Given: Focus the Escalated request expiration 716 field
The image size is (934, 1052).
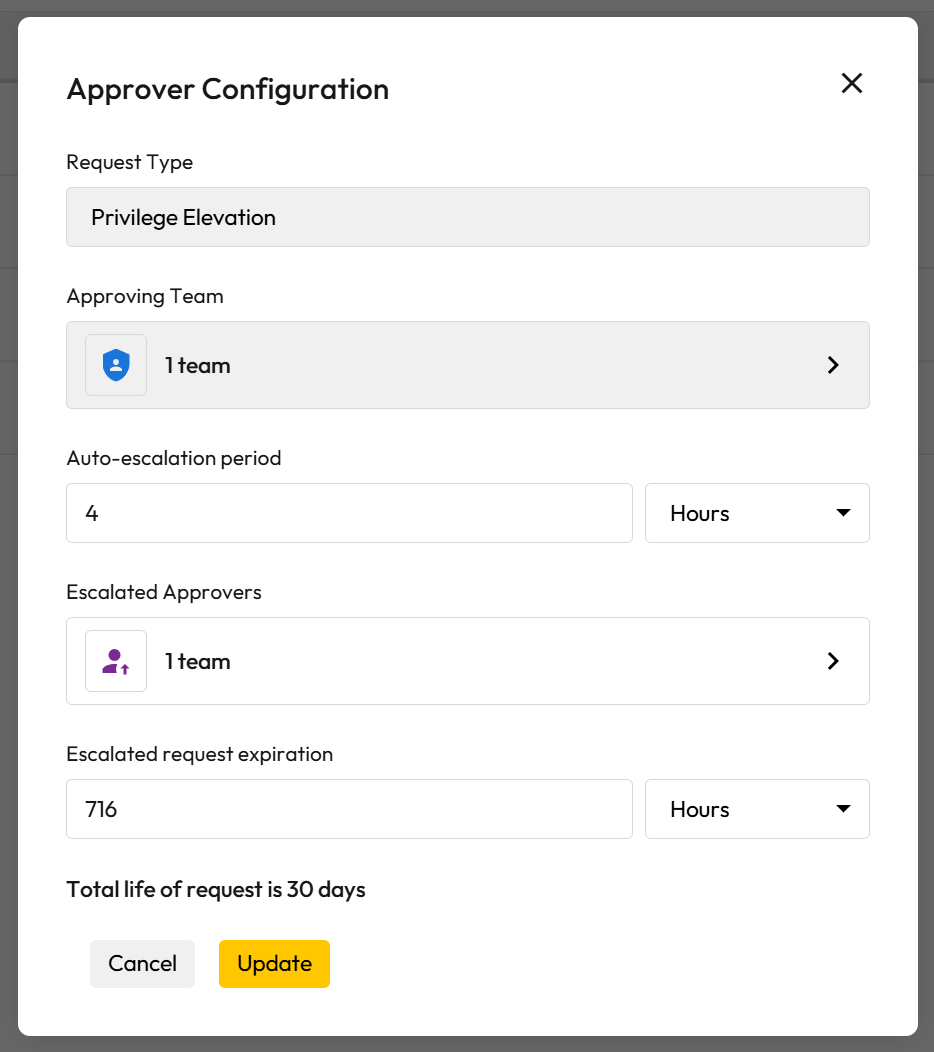Looking at the screenshot, I should pos(349,809).
